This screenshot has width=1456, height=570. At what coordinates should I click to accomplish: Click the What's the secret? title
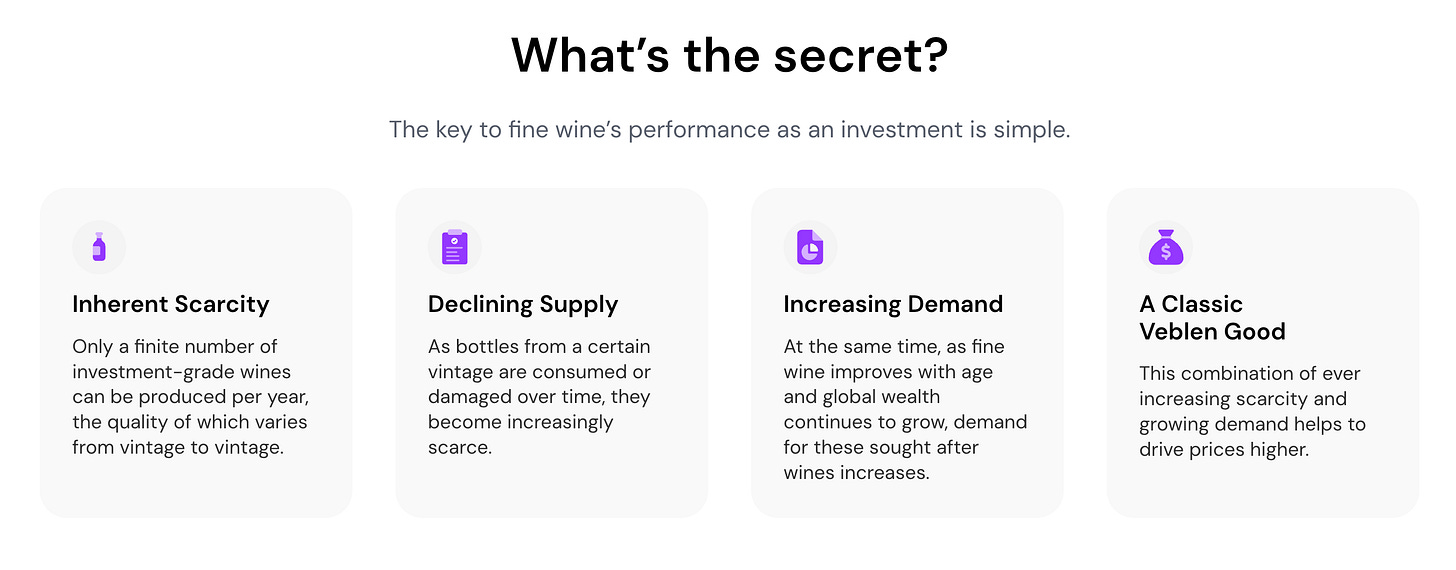(729, 56)
